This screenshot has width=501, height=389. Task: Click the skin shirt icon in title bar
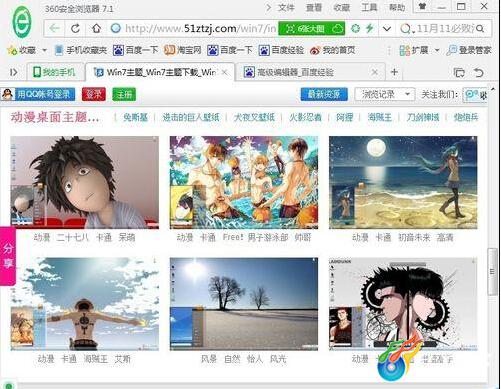(x=423, y=6)
